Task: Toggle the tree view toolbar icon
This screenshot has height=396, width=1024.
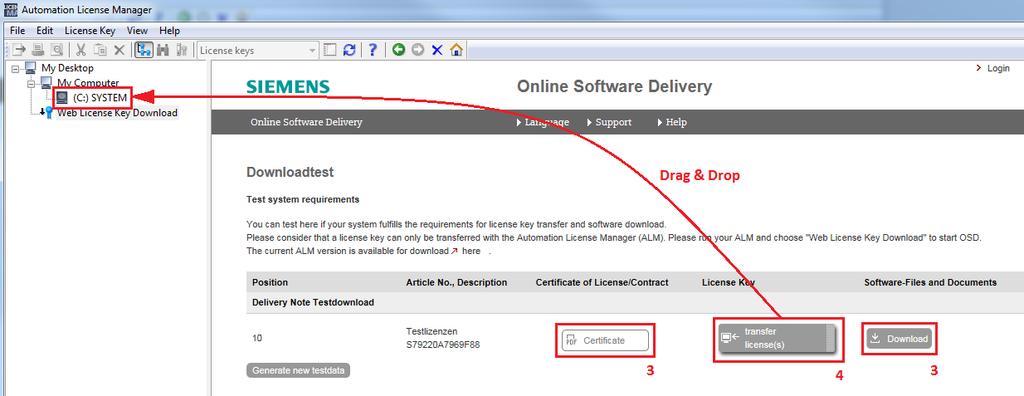Action: pyautogui.click(x=144, y=50)
